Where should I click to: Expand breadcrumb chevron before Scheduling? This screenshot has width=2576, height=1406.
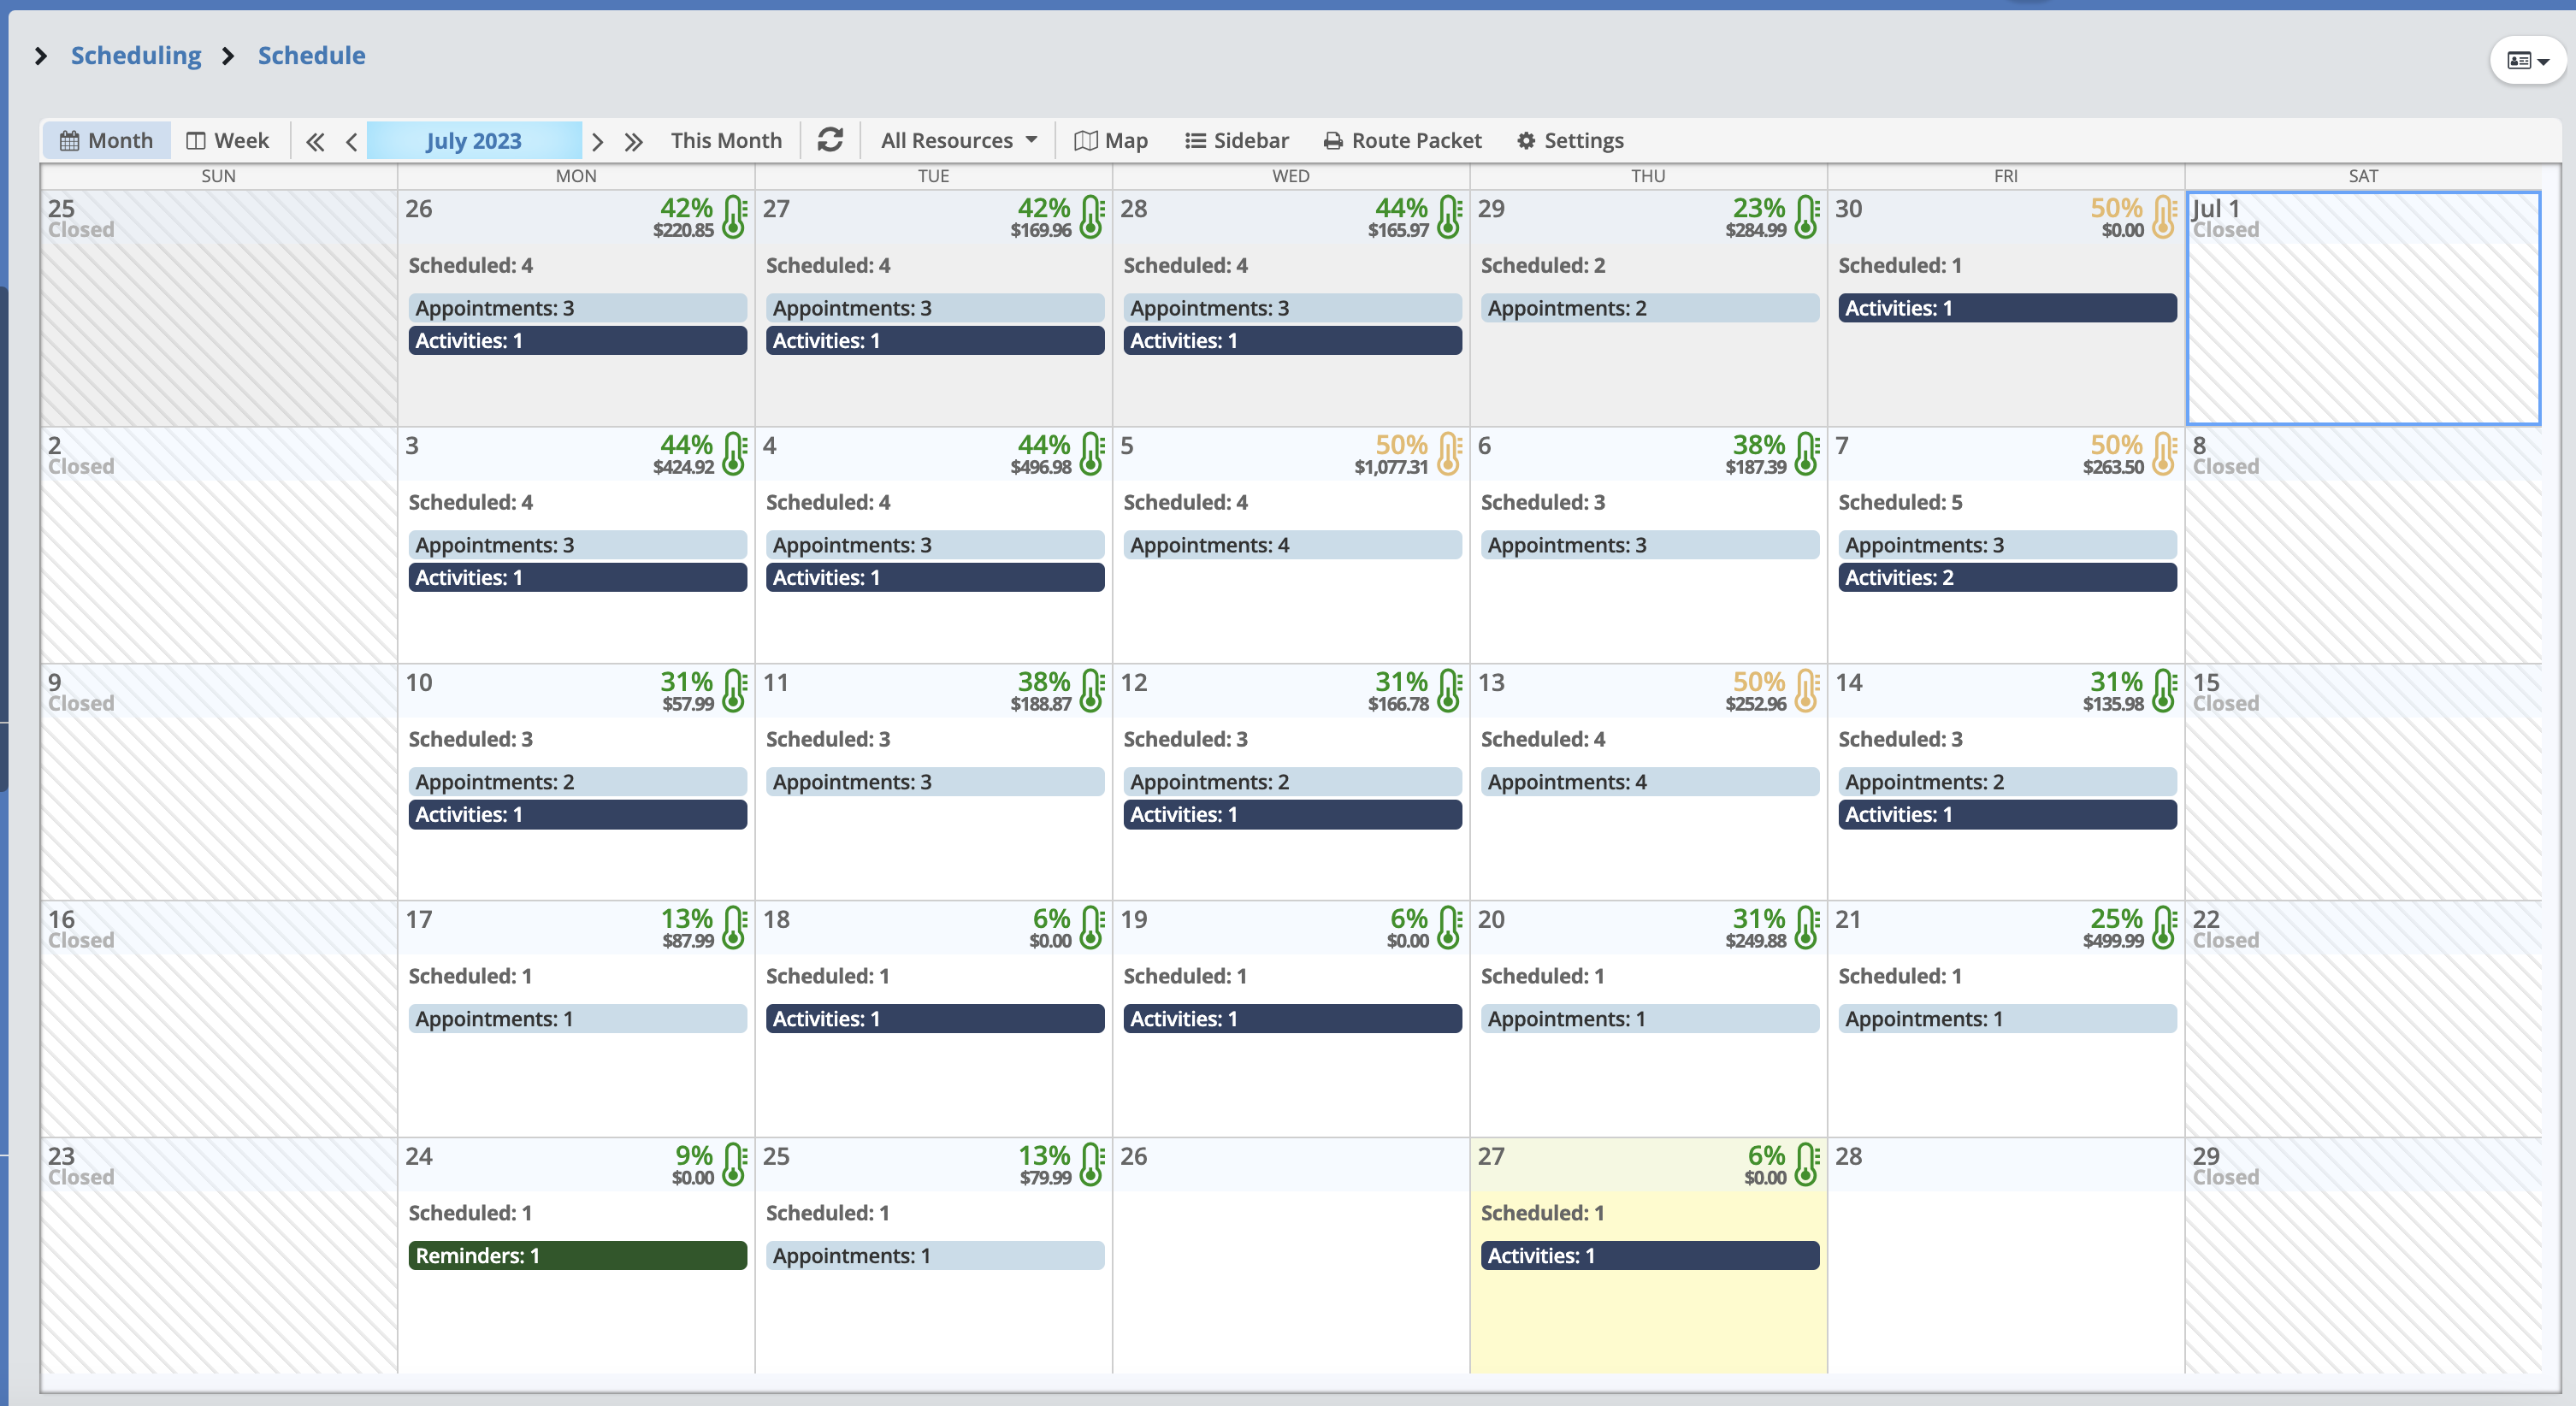point(41,56)
